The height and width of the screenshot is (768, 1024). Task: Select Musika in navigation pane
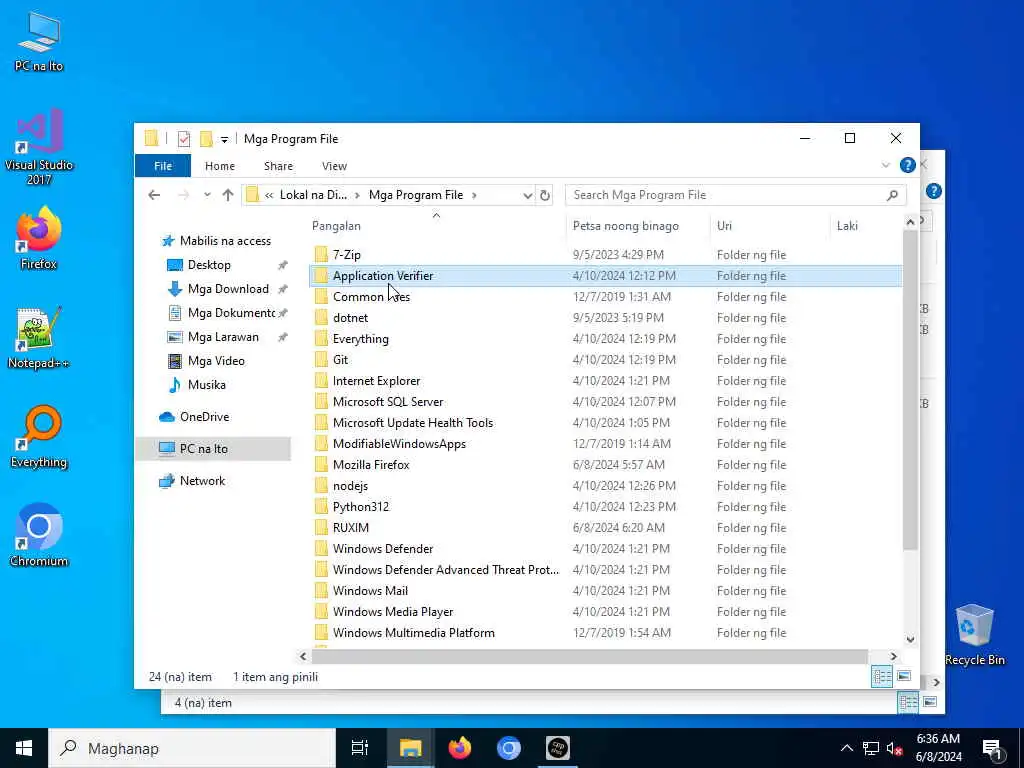click(x=206, y=385)
